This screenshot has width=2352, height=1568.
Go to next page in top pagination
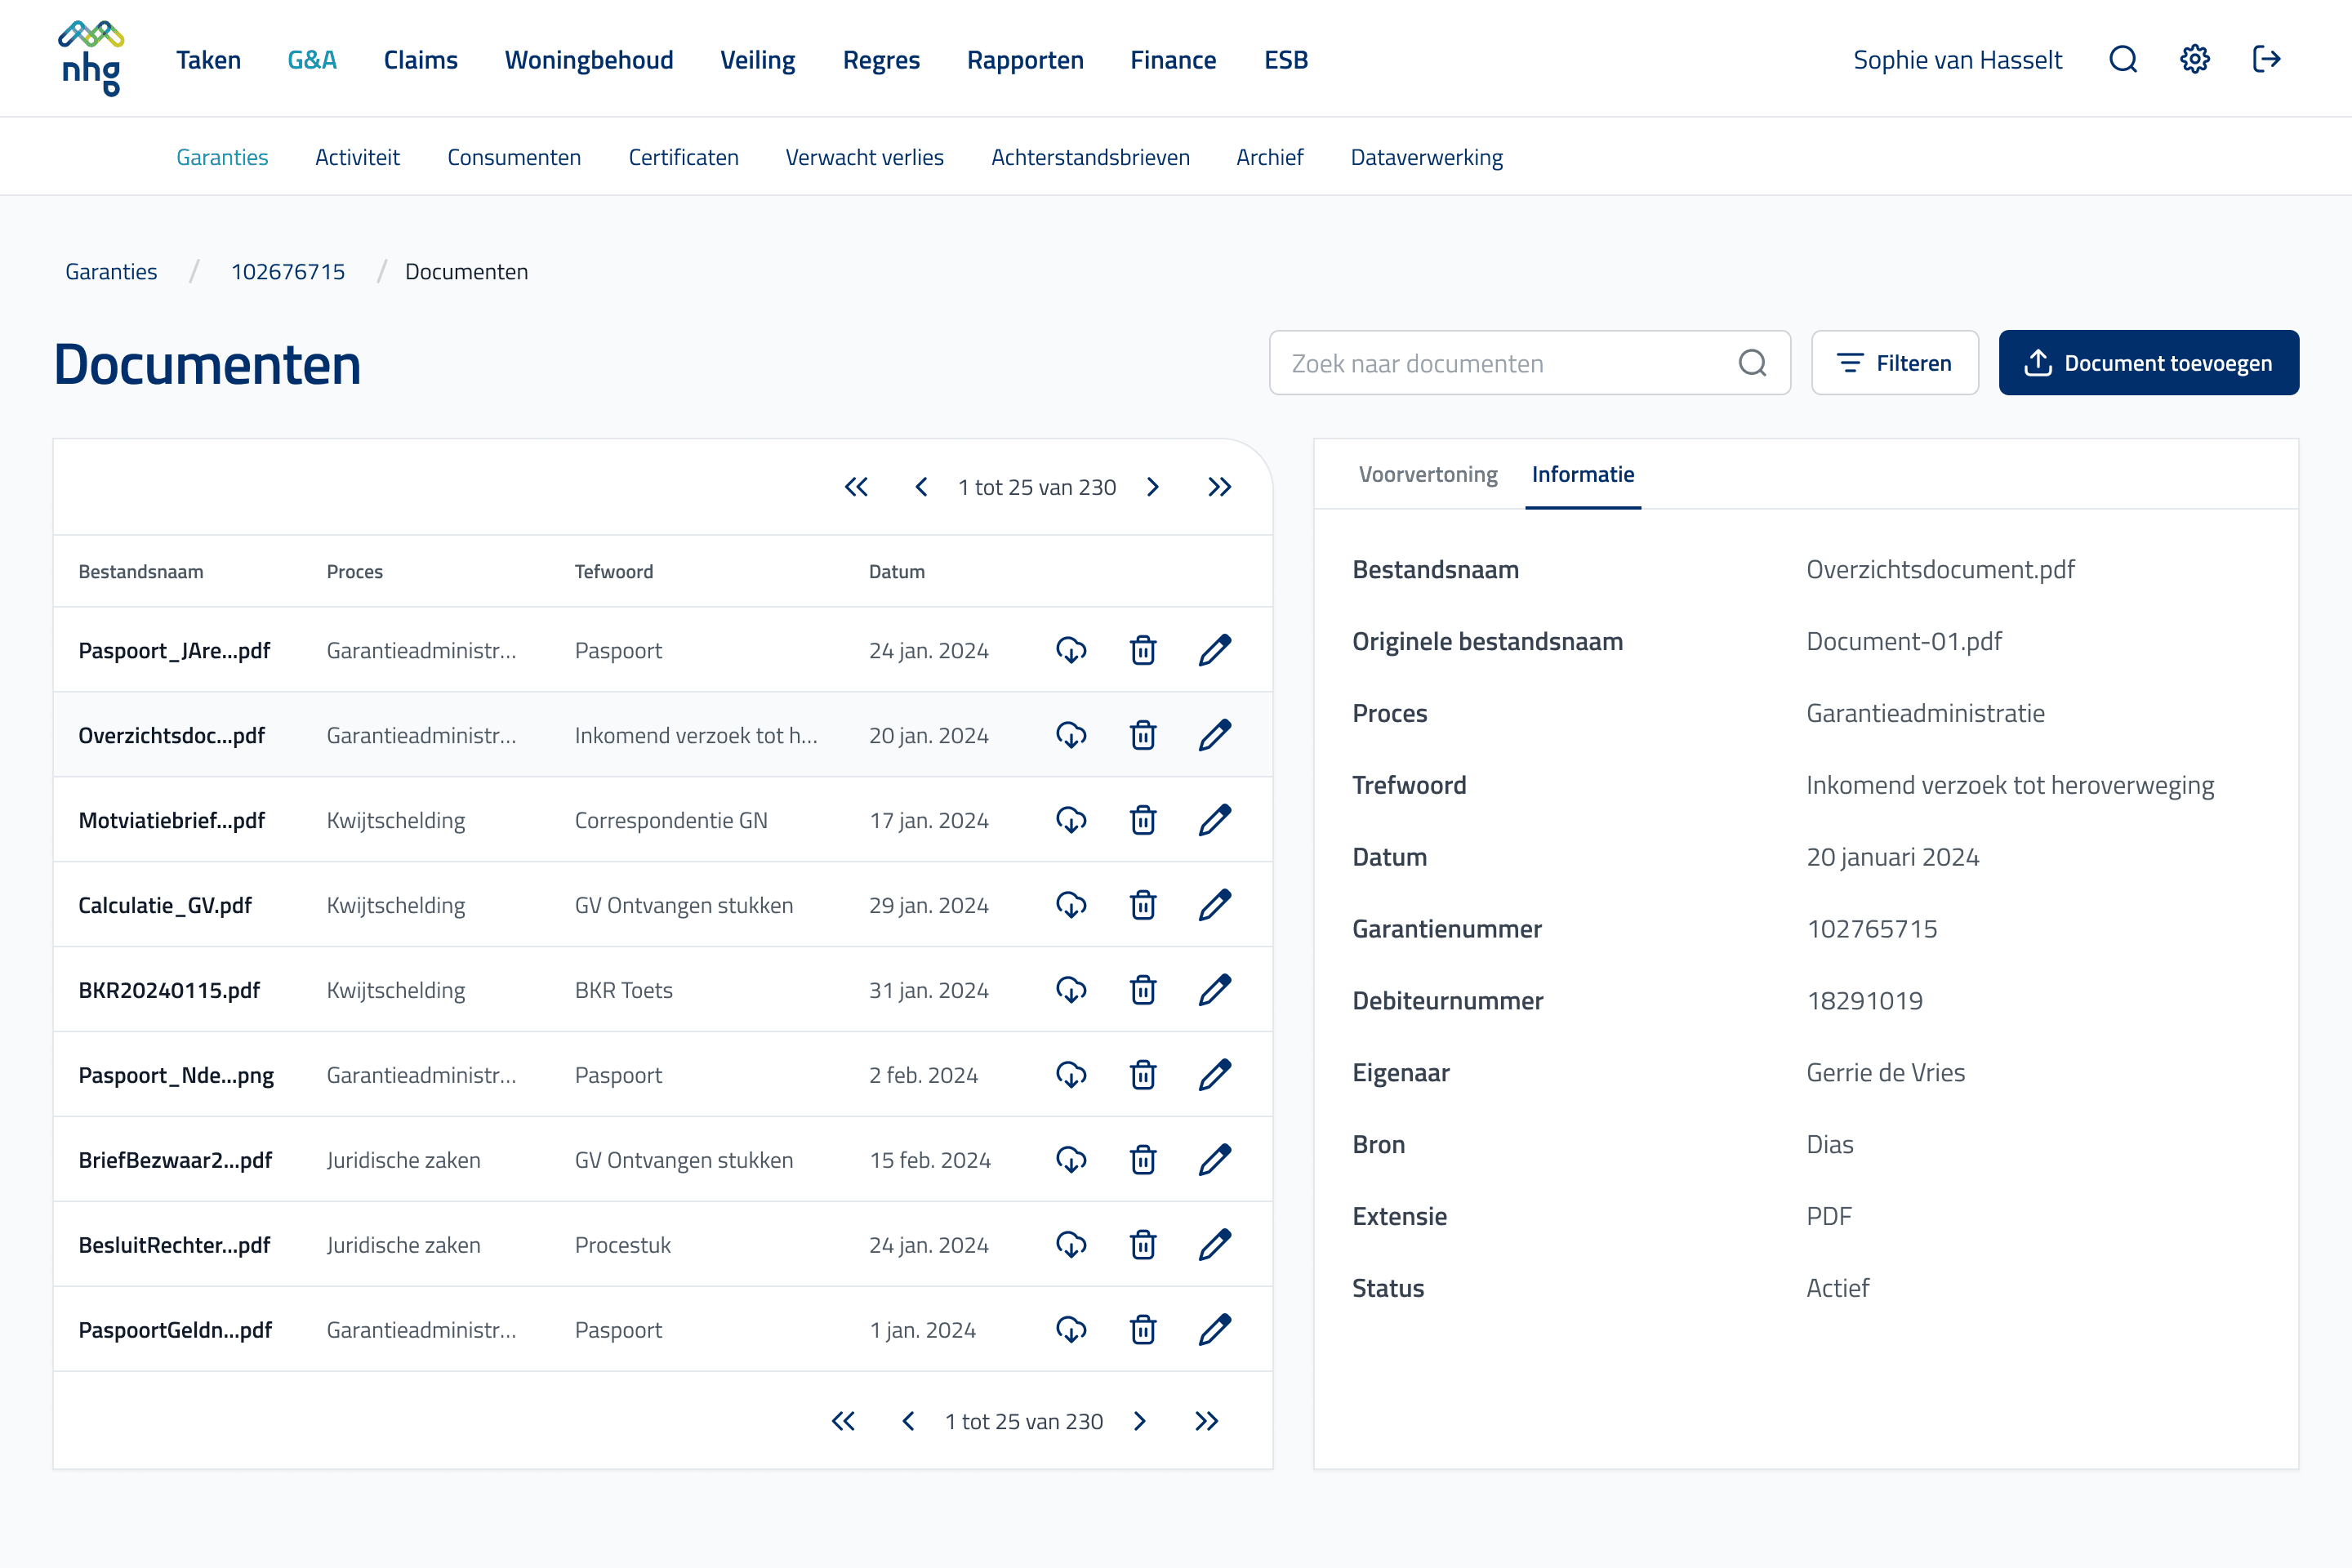coord(1153,487)
